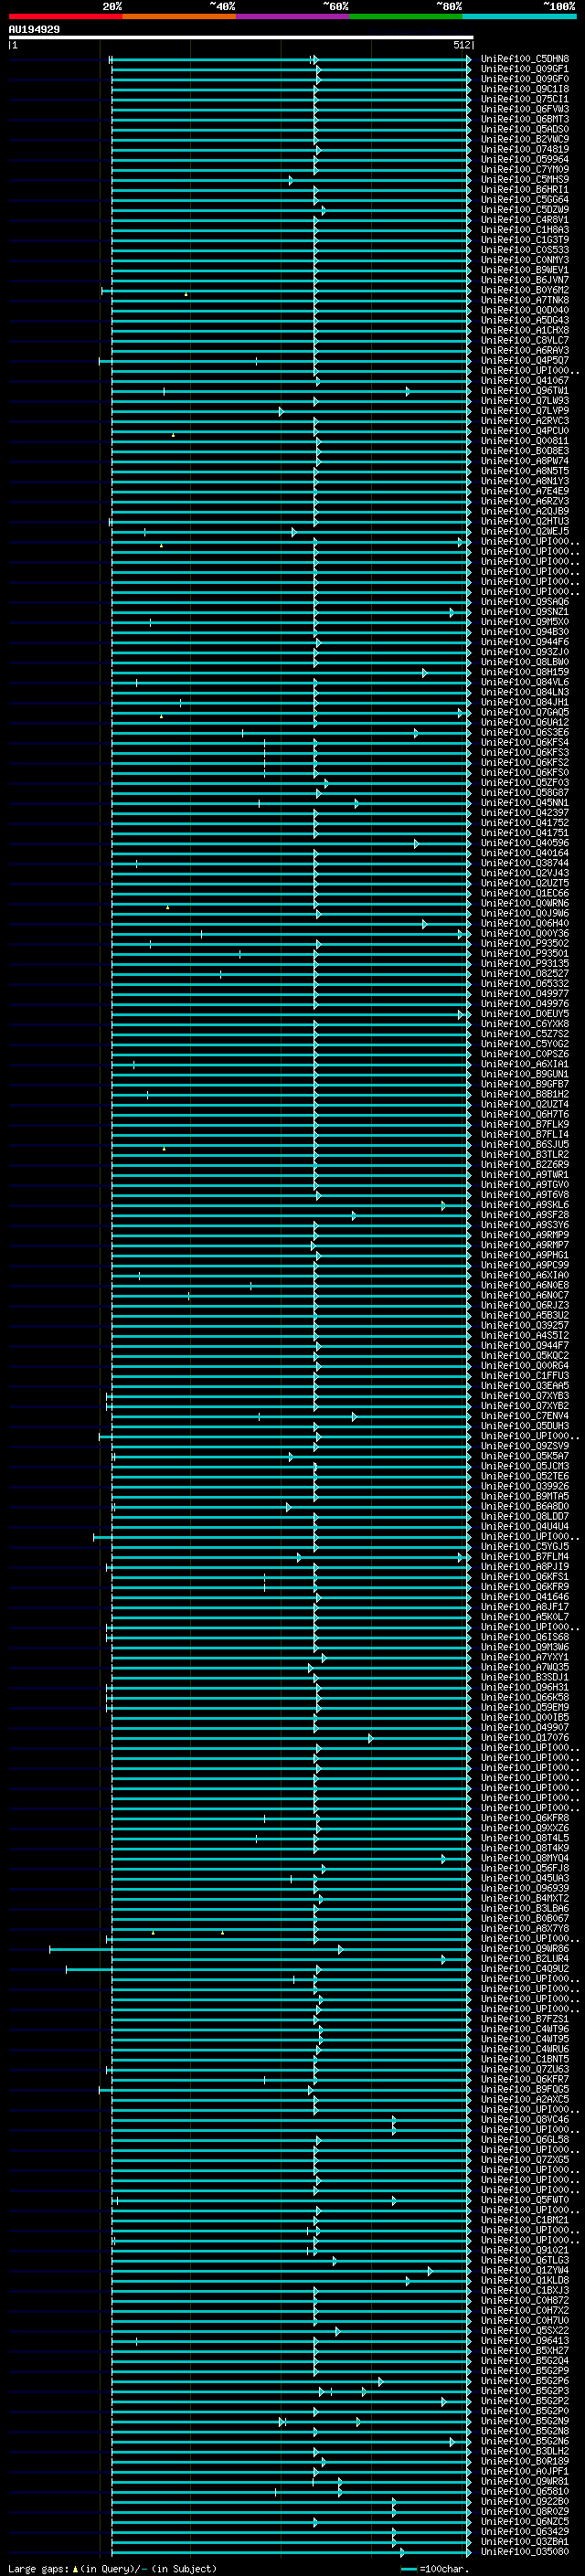Select hit UniRef100_Q6UA12
This screenshot has width=585, height=2576.
pyautogui.click(x=525, y=722)
